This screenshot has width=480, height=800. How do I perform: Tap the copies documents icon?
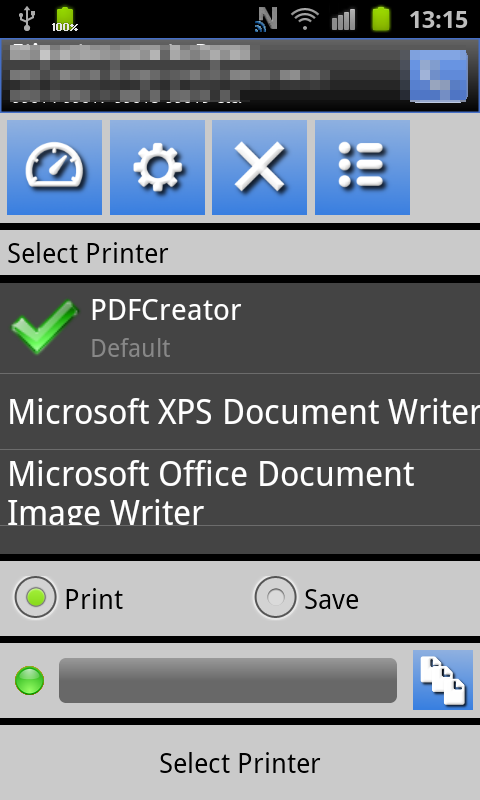coord(443,680)
